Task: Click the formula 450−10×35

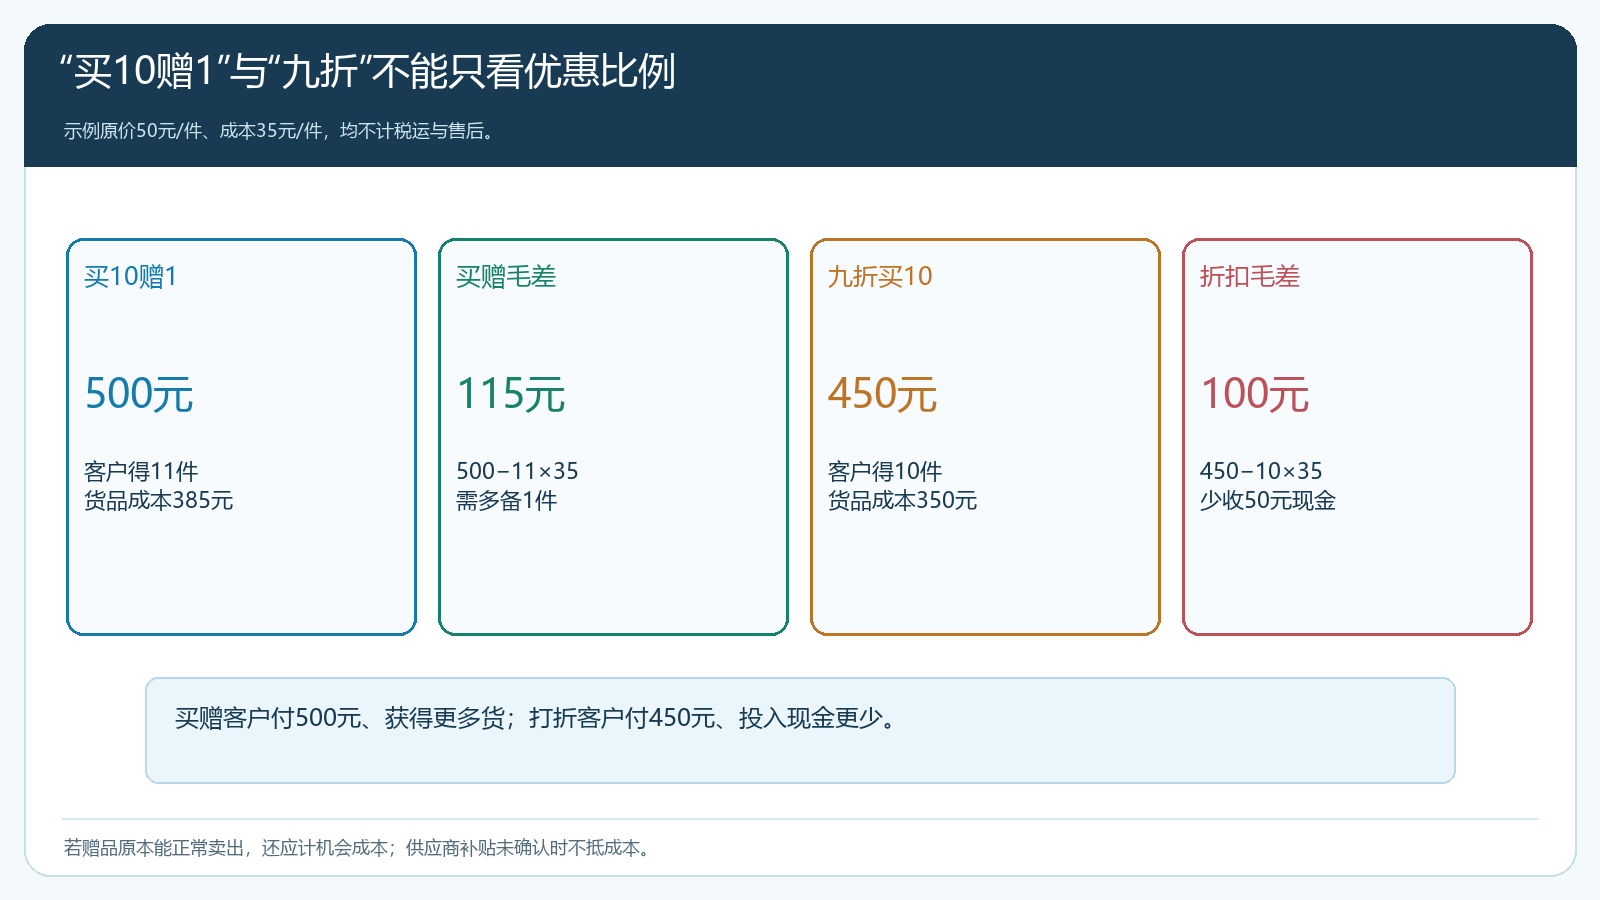Action: [1261, 471]
